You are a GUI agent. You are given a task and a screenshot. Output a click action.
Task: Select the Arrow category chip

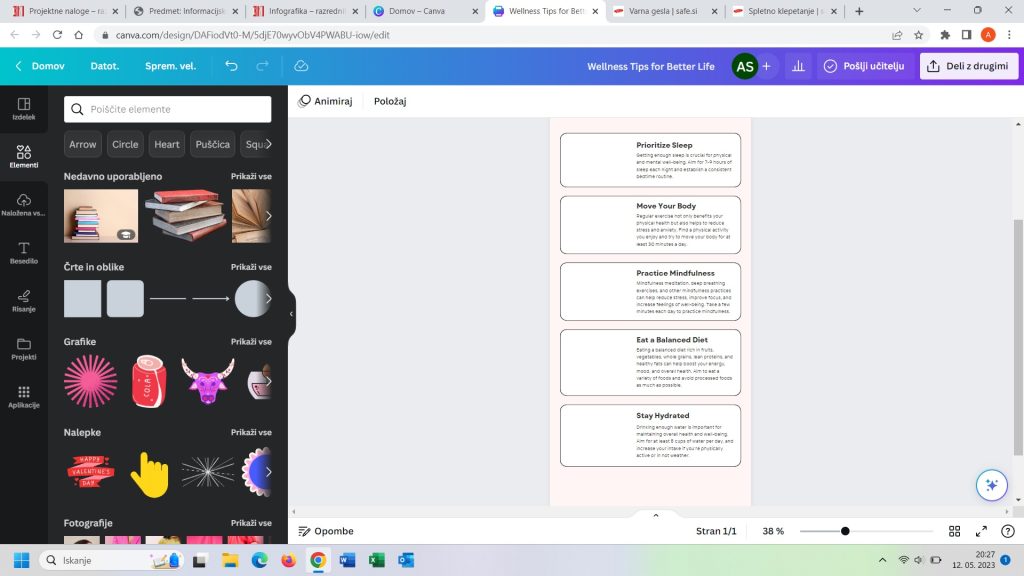coord(83,144)
